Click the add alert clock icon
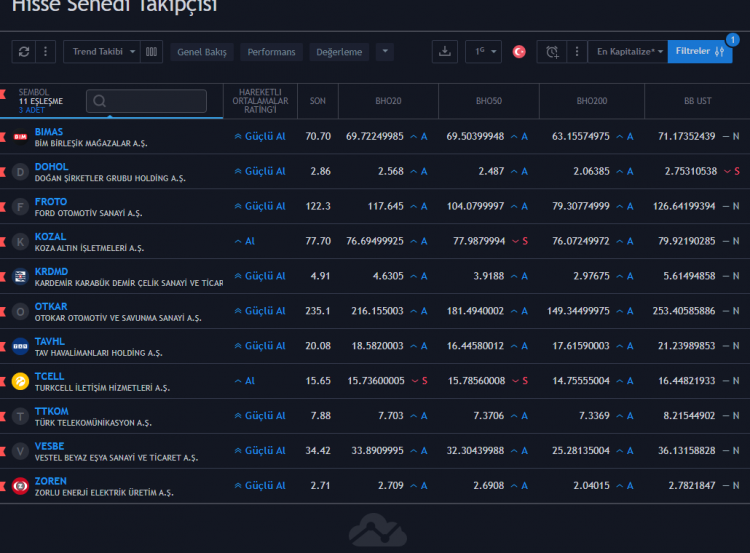Viewport: 750px width, 553px height. (x=552, y=52)
